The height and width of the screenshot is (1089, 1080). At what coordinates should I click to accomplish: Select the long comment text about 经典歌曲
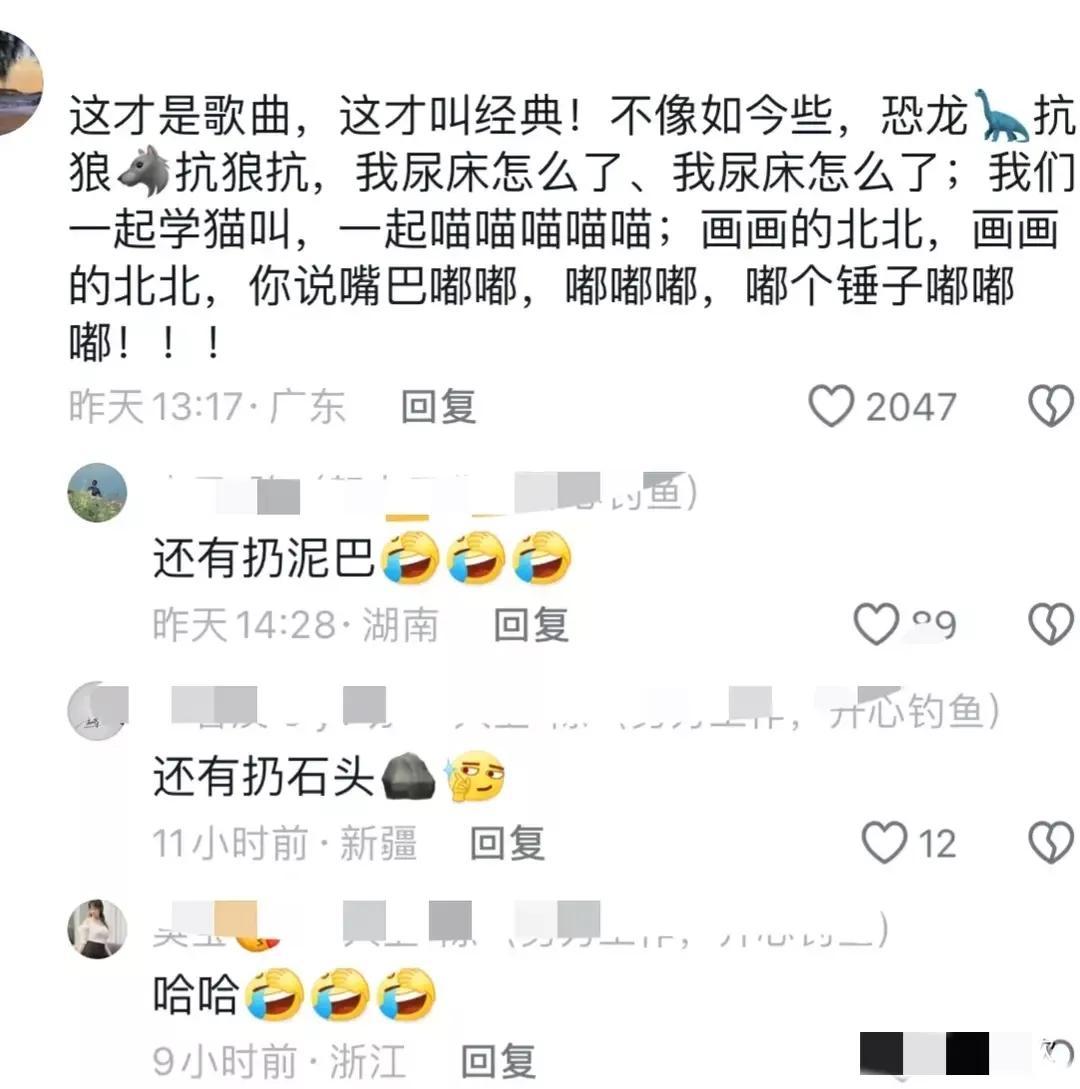pyautogui.click(x=572, y=228)
